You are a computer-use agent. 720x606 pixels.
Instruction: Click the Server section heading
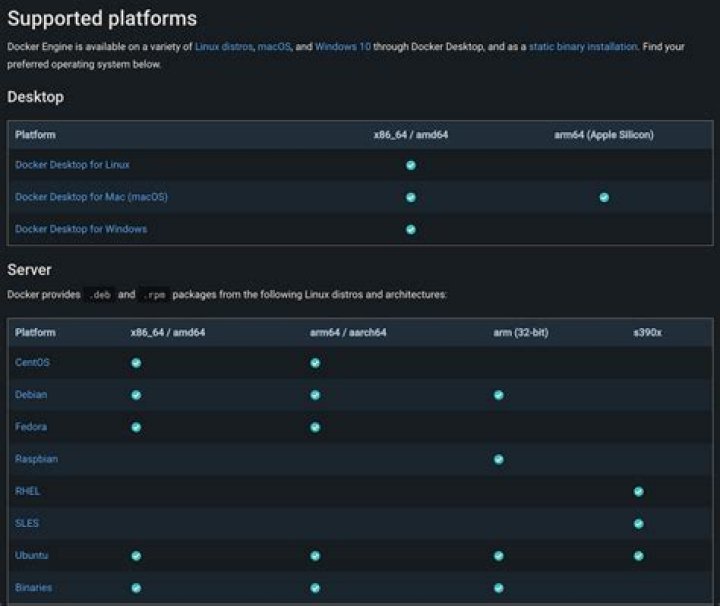tap(29, 269)
